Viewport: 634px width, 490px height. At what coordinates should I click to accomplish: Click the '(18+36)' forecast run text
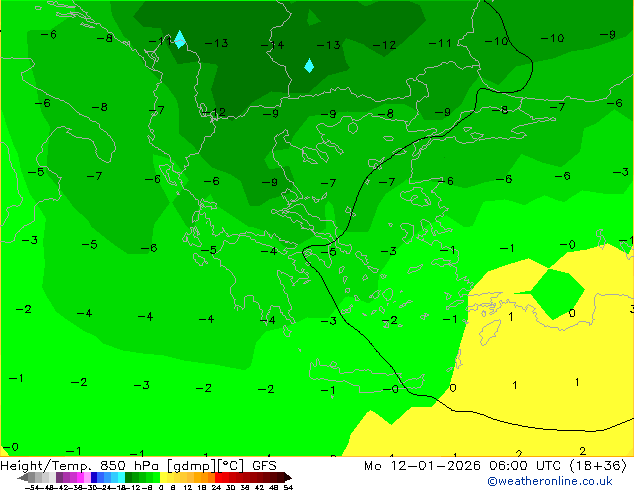click(x=598, y=466)
